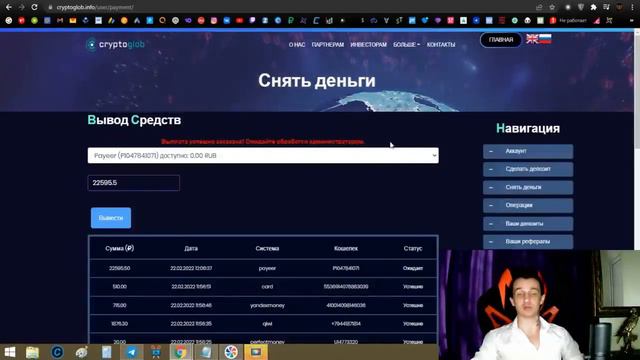Image resolution: width=640 pixels, height=360 pixels.
Task: Click the 'Статус' column header
Action: pyautogui.click(x=413, y=248)
